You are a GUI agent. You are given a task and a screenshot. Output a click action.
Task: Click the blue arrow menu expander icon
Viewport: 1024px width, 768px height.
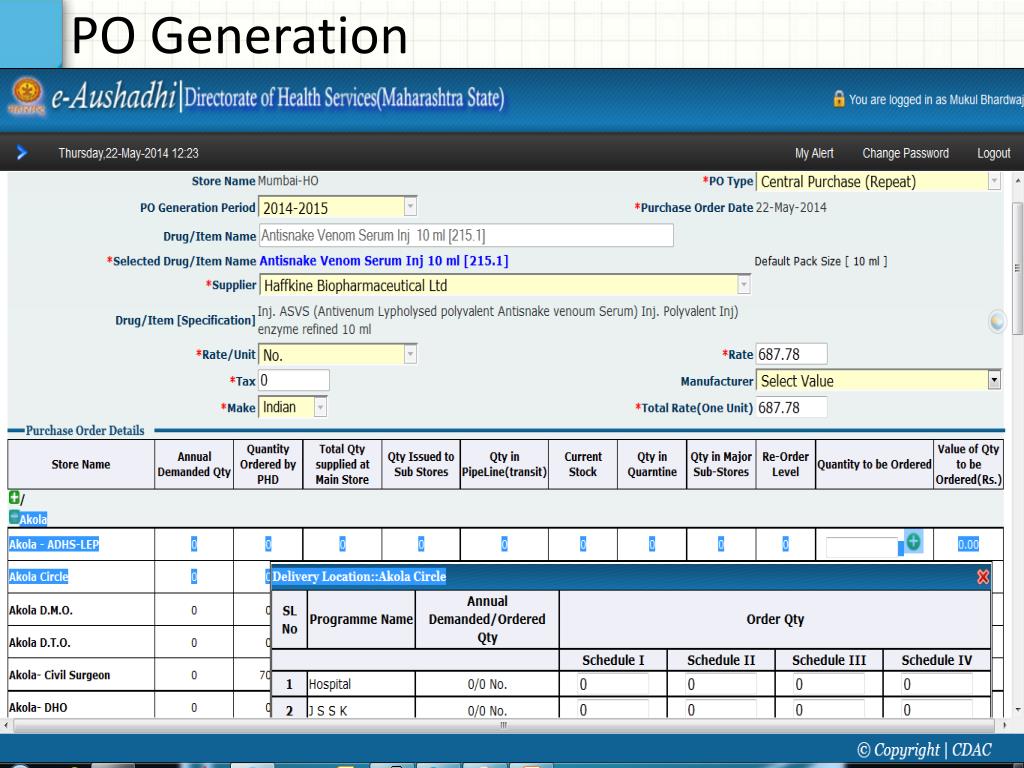22,153
